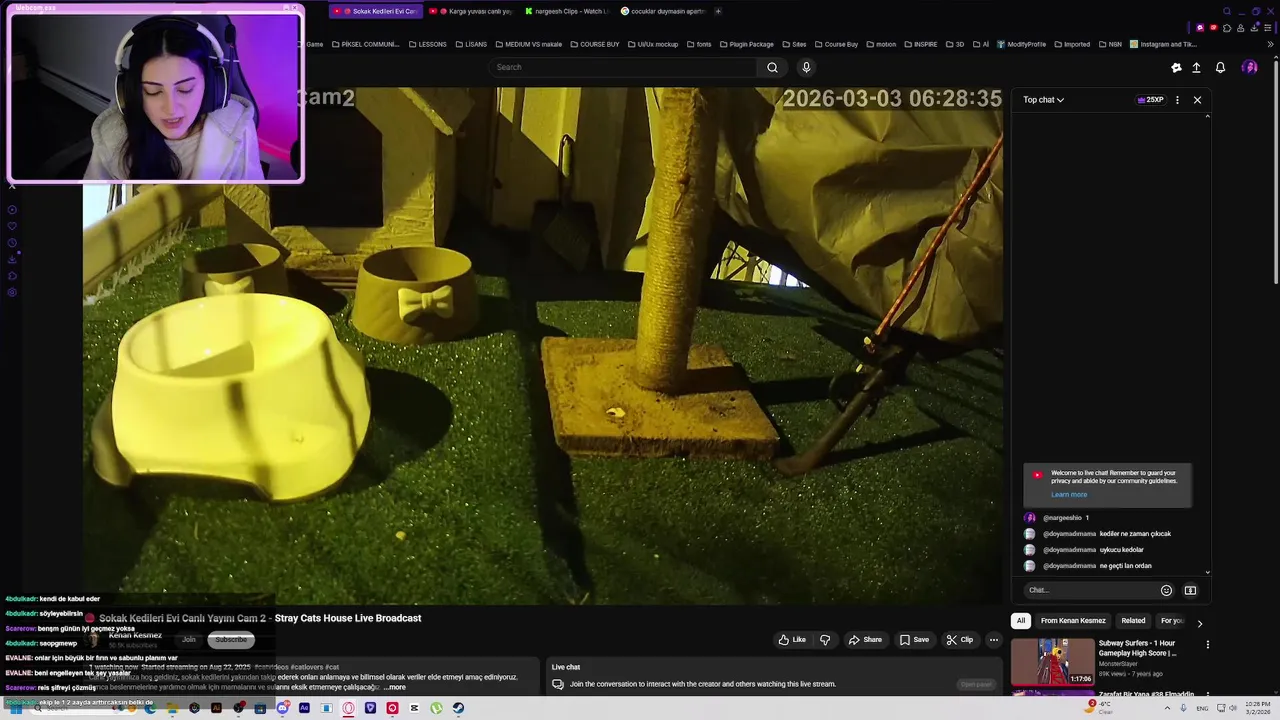Switch to cocuklar duymasin tab
Image resolution: width=1280 pixels, height=720 pixels.
(x=662, y=11)
